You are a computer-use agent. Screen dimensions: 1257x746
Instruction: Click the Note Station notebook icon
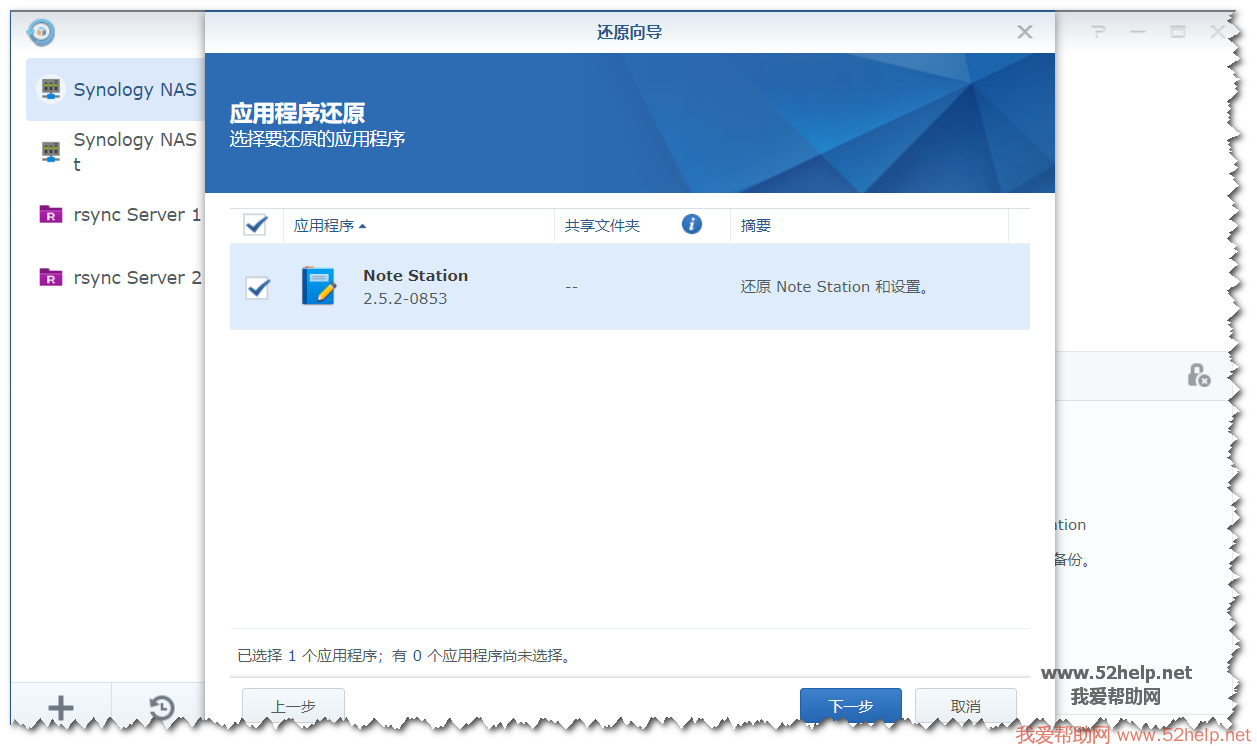(x=319, y=286)
